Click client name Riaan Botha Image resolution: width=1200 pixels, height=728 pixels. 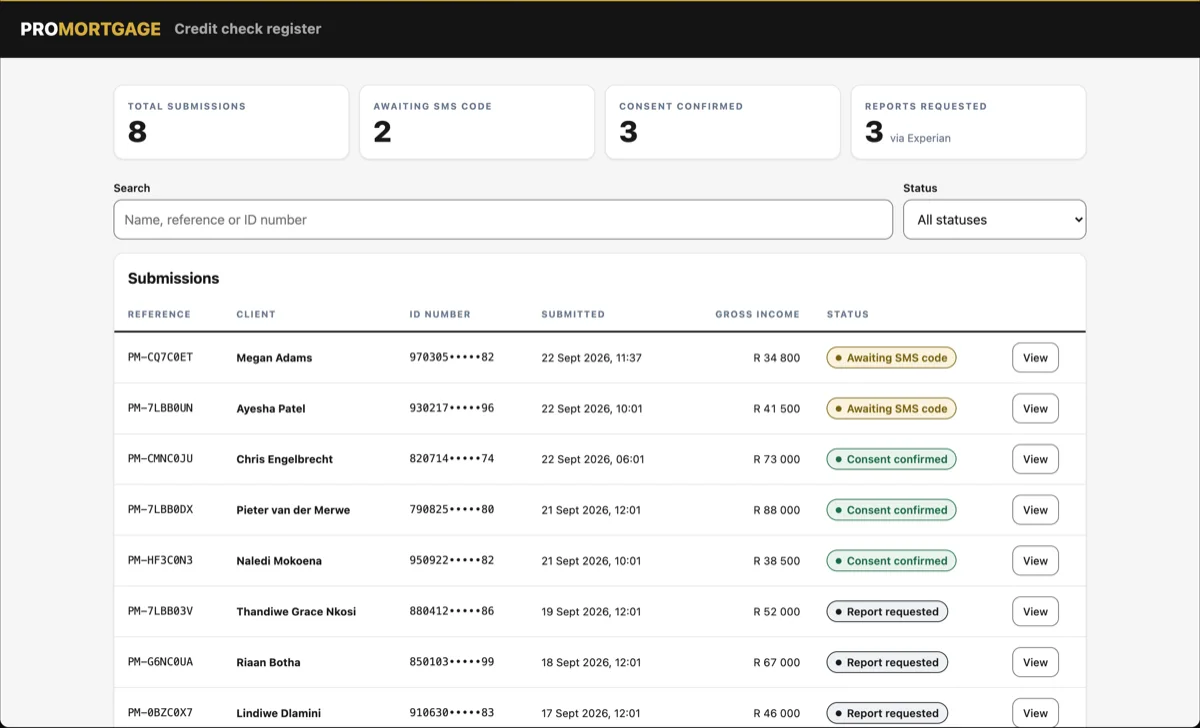268,663
